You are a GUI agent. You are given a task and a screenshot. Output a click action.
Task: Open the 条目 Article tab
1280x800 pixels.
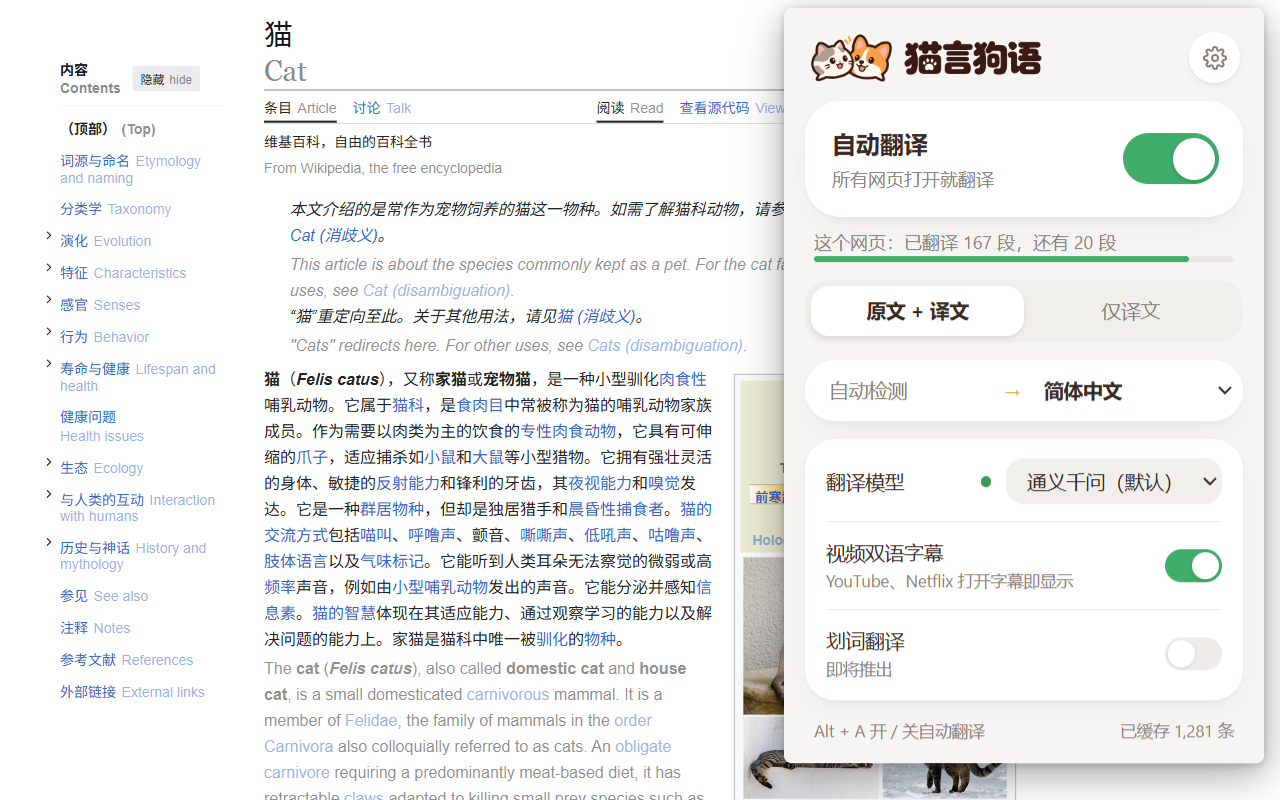click(300, 108)
